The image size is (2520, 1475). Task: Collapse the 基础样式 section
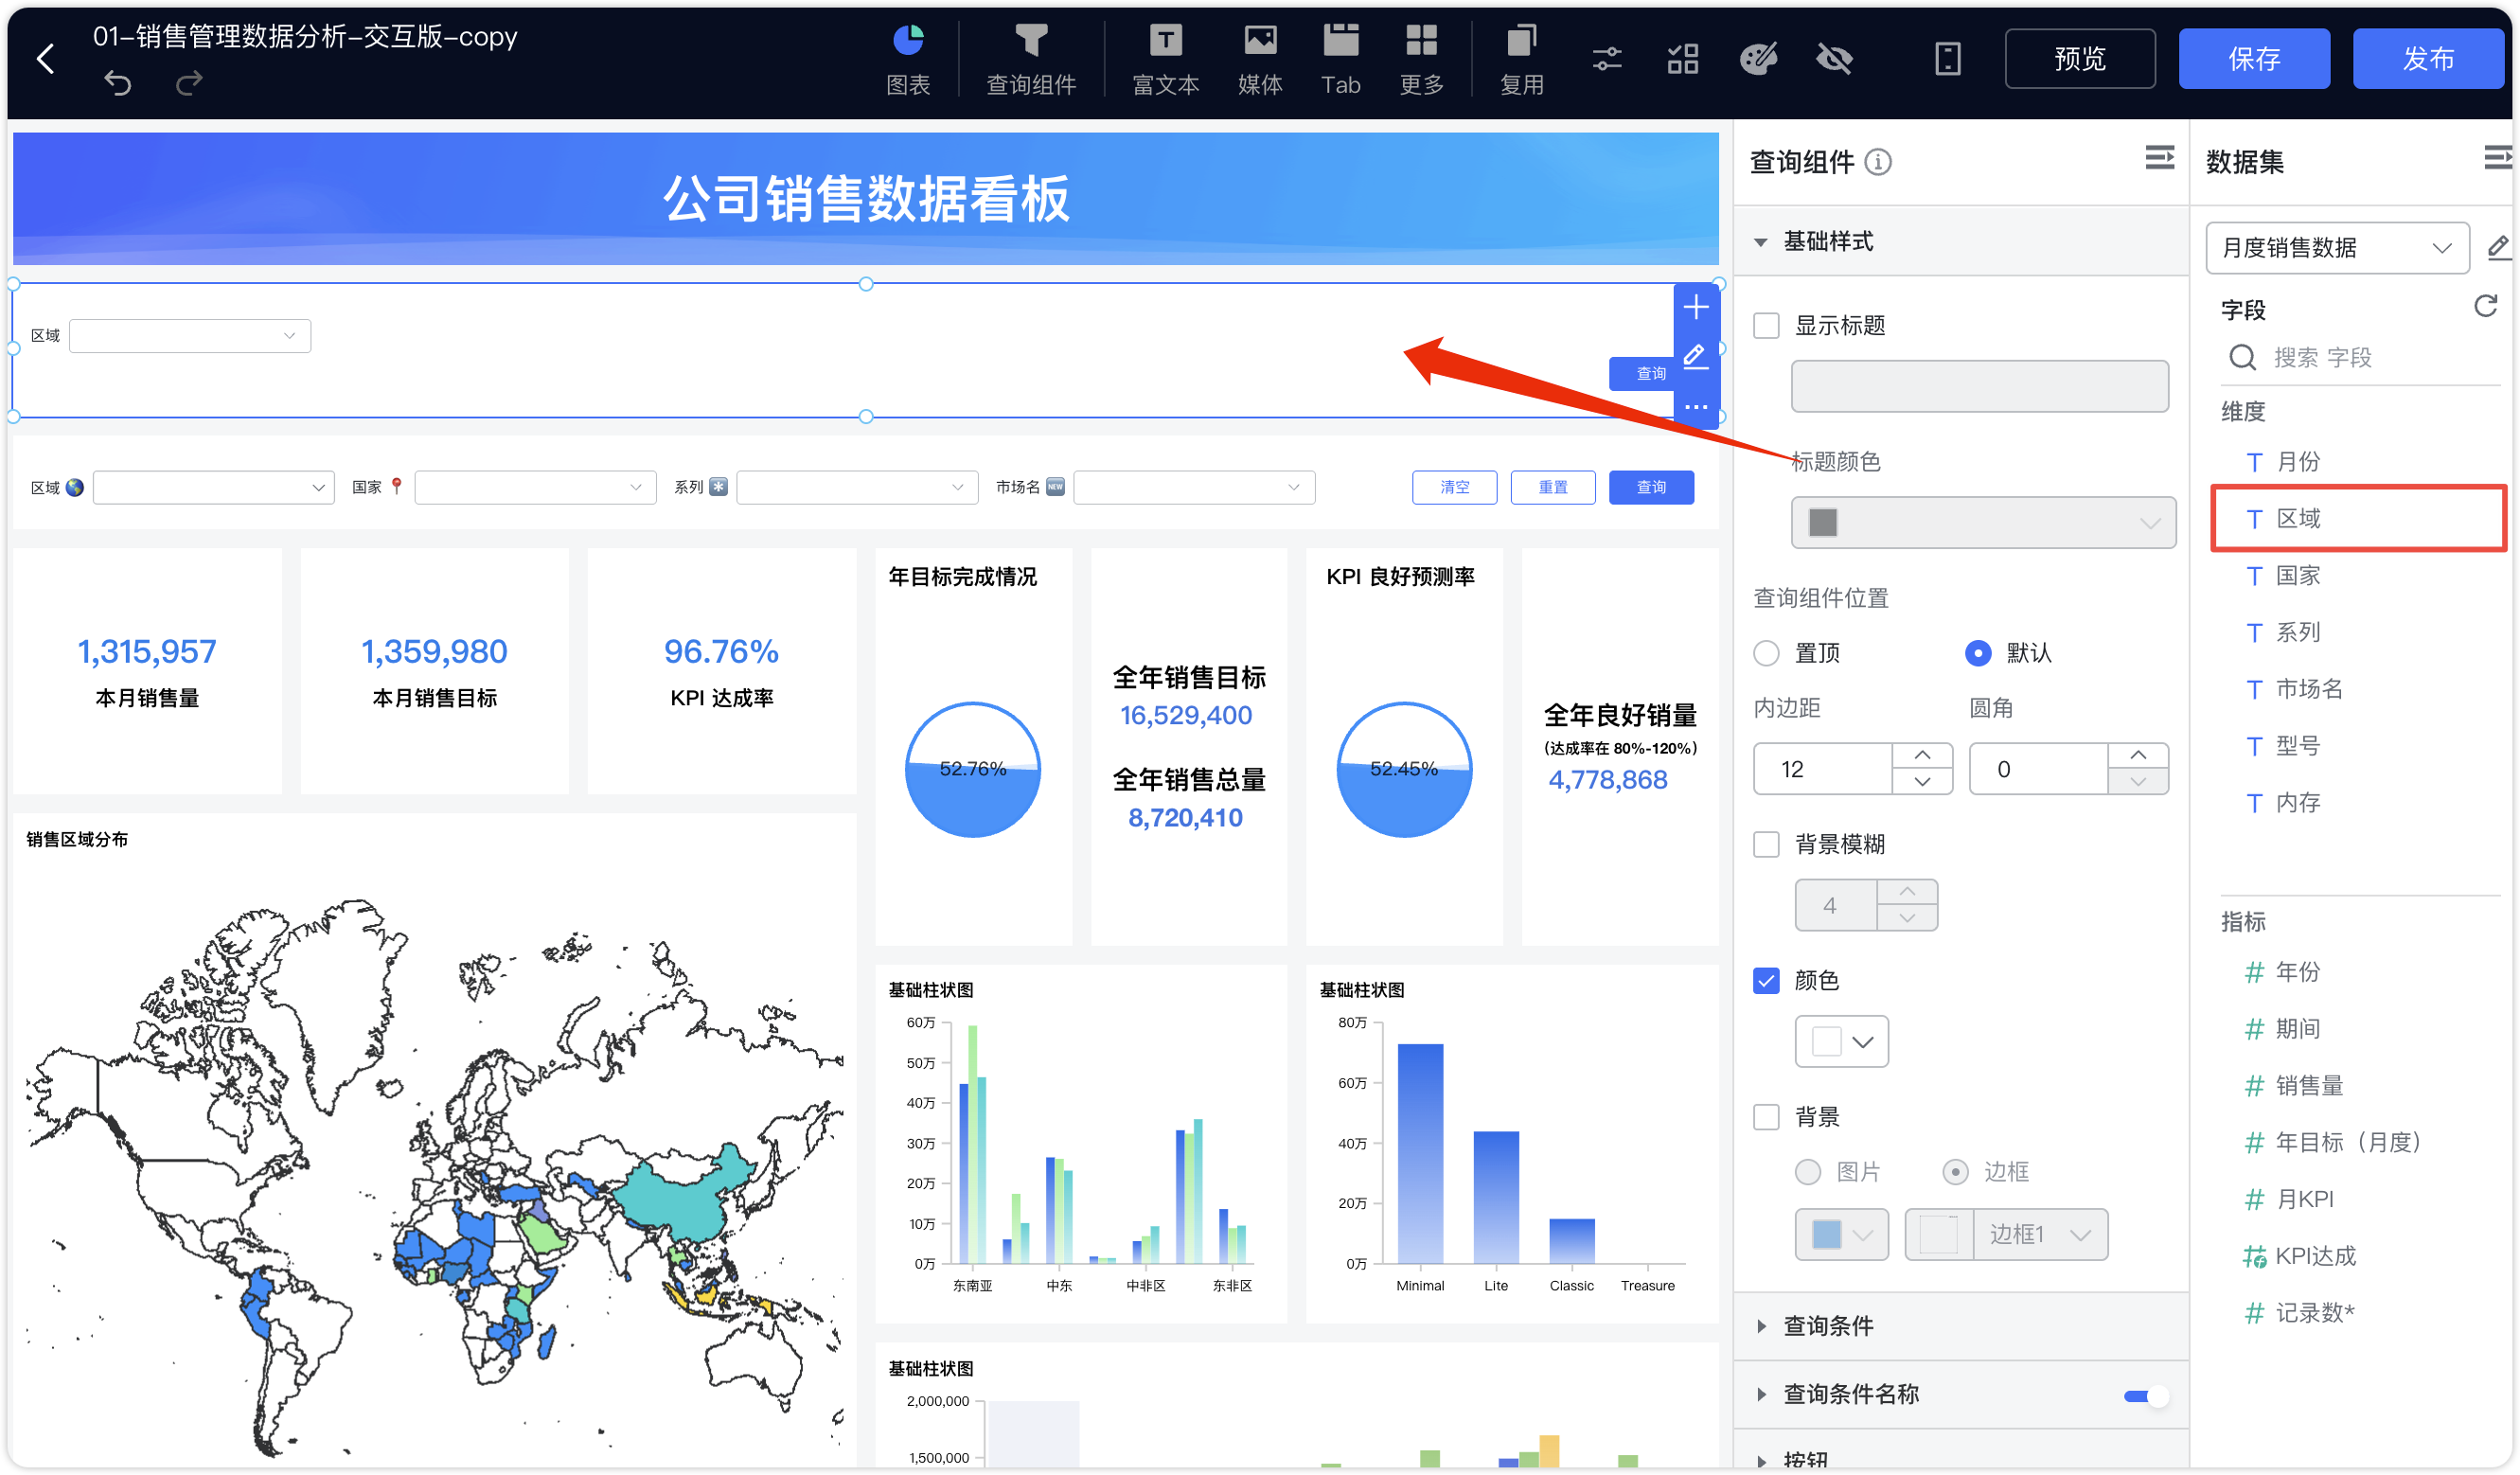pyautogui.click(x=1761, y=242)
